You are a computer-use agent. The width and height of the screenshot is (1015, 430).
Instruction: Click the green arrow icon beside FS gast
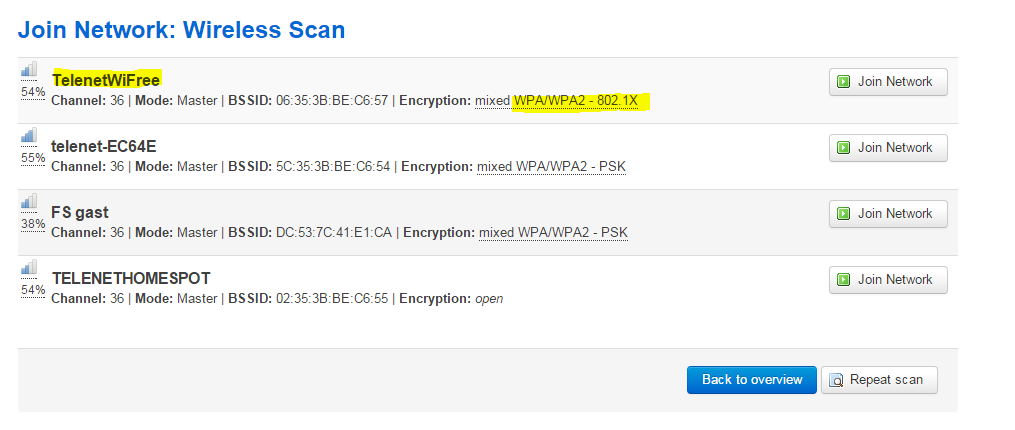click(844, 214)
